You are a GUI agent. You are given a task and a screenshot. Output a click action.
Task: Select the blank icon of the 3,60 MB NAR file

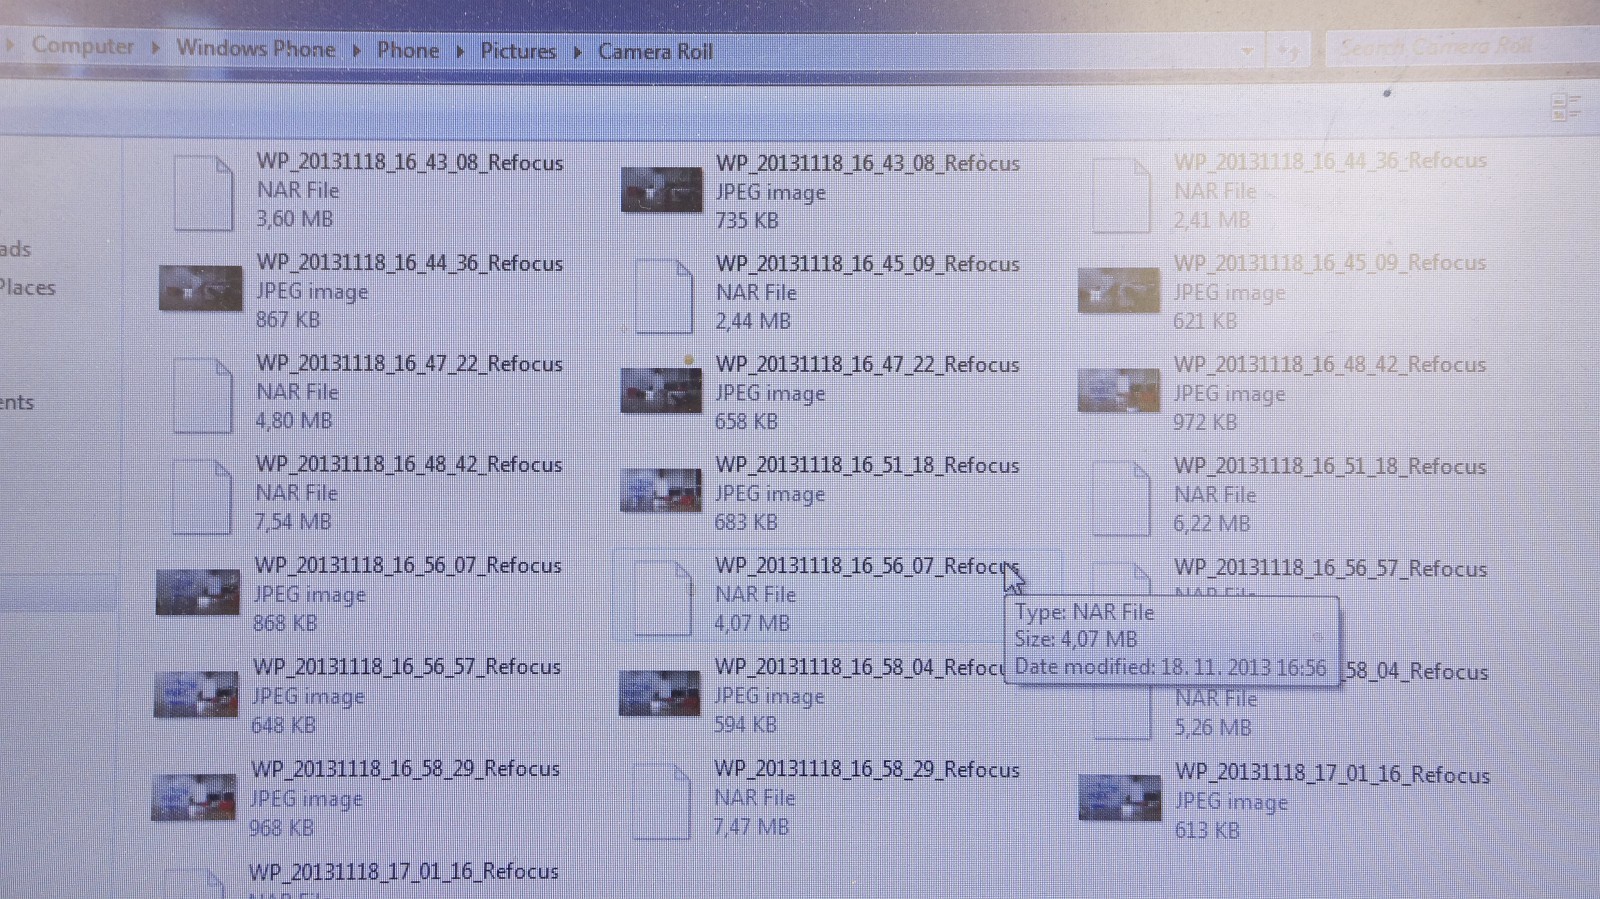point(203,192)
